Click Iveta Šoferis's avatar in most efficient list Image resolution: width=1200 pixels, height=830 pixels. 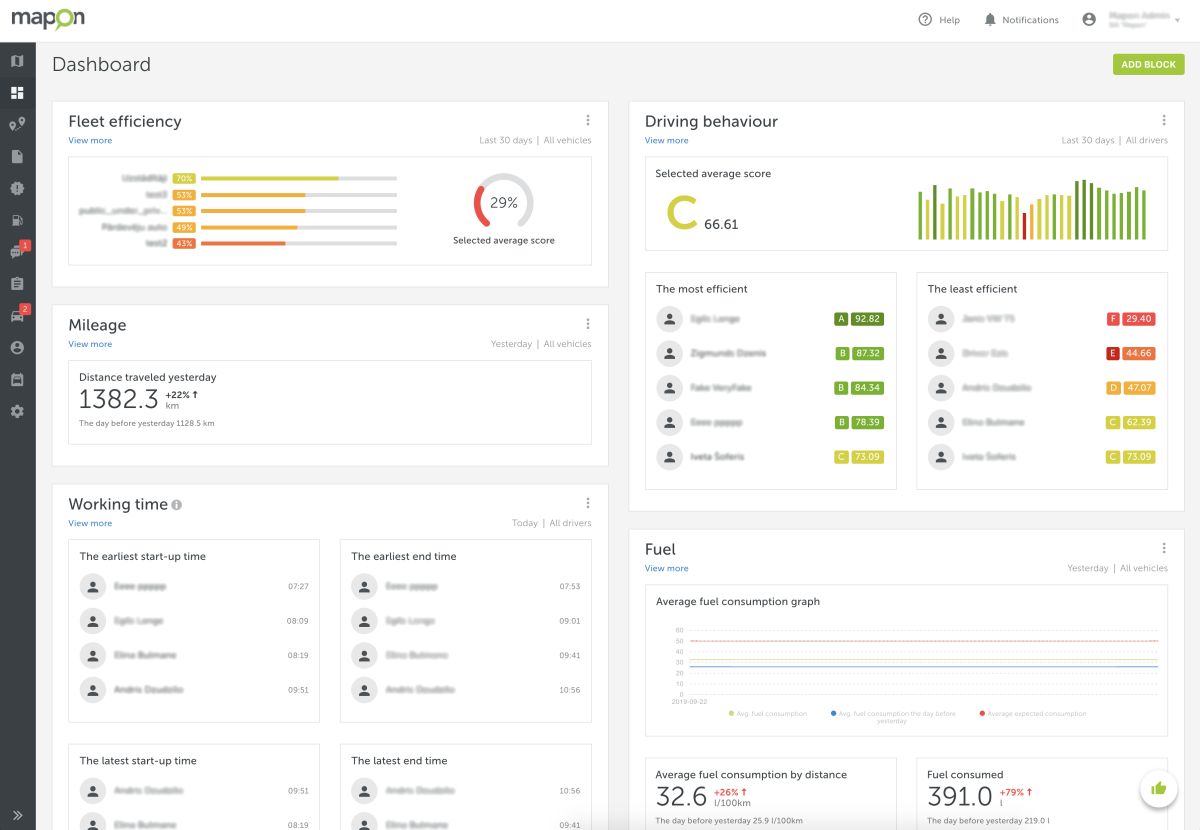click(x=669, y=456)
